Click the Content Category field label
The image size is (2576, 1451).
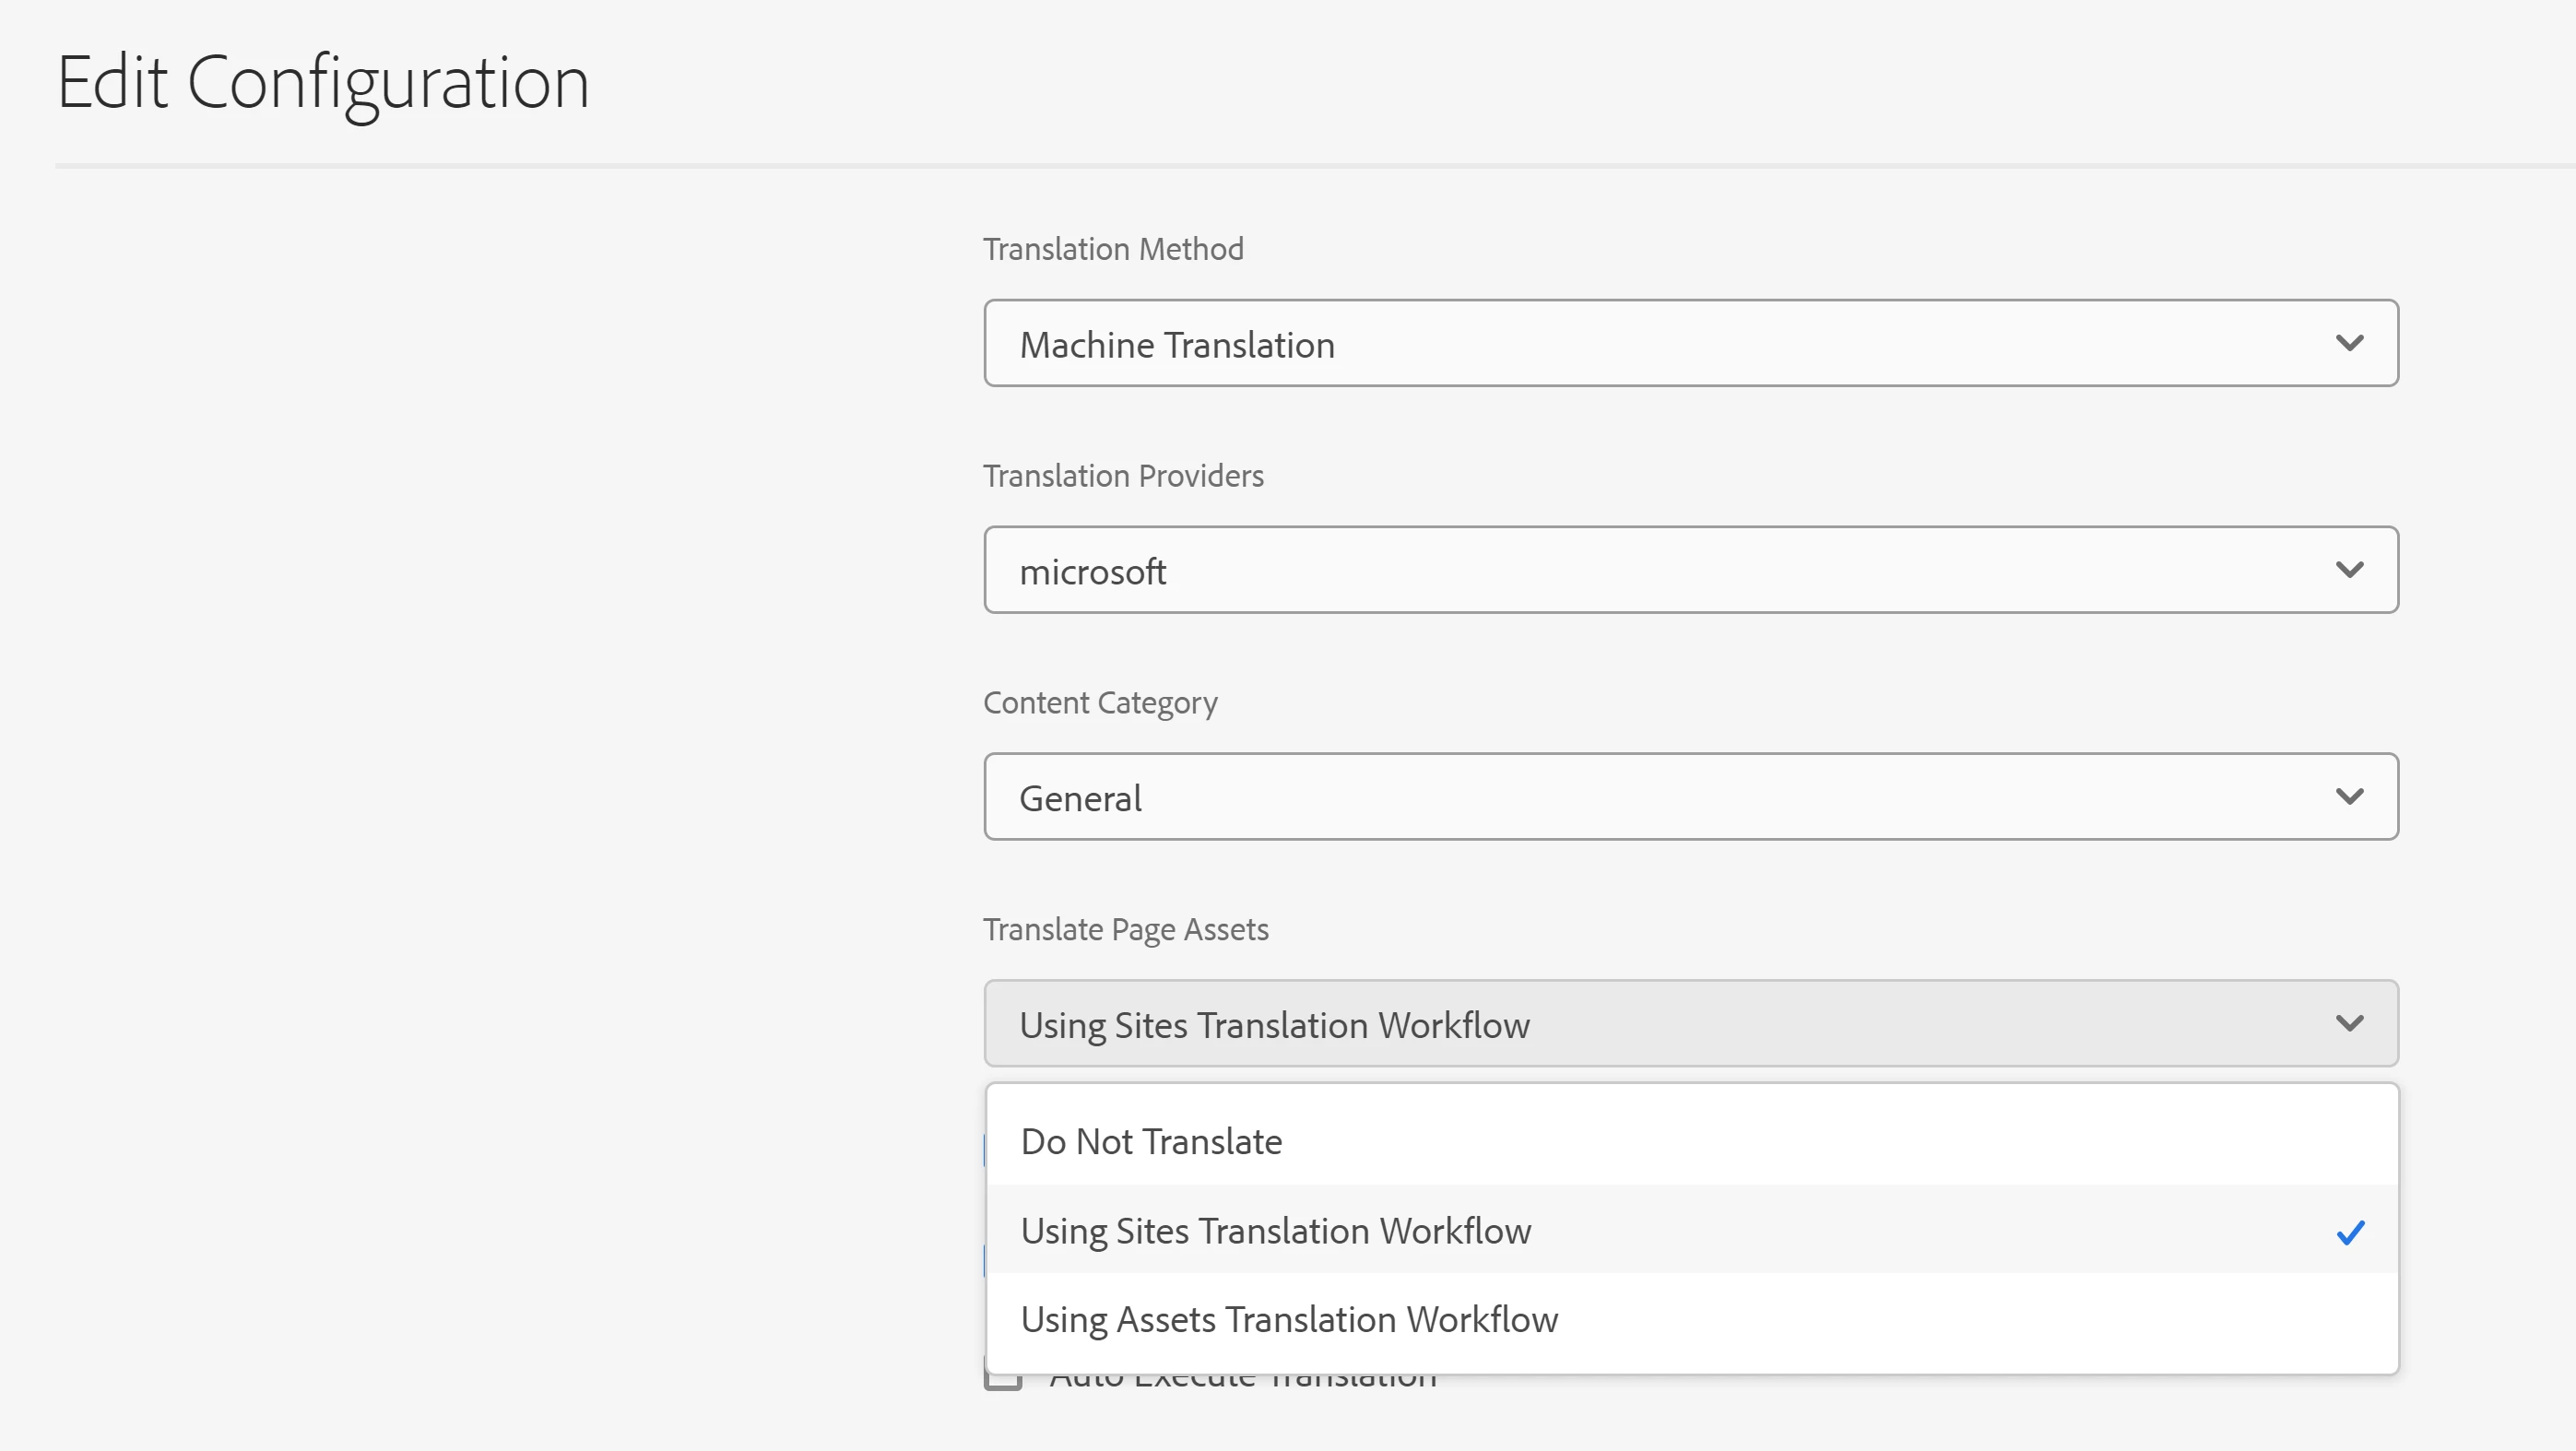coord(1100,703)
